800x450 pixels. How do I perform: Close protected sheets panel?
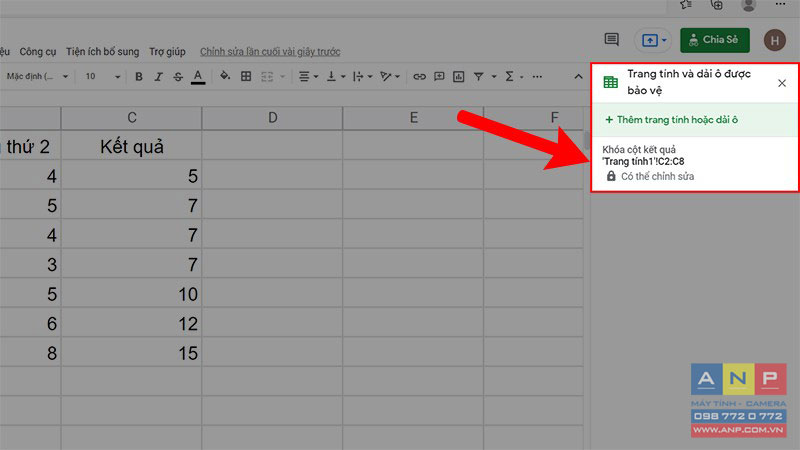(x=782, y=83)
